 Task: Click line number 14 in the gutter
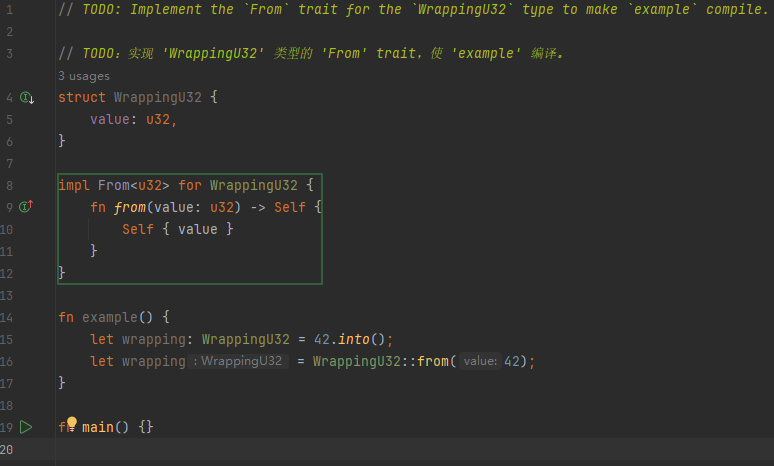[9, 317]
